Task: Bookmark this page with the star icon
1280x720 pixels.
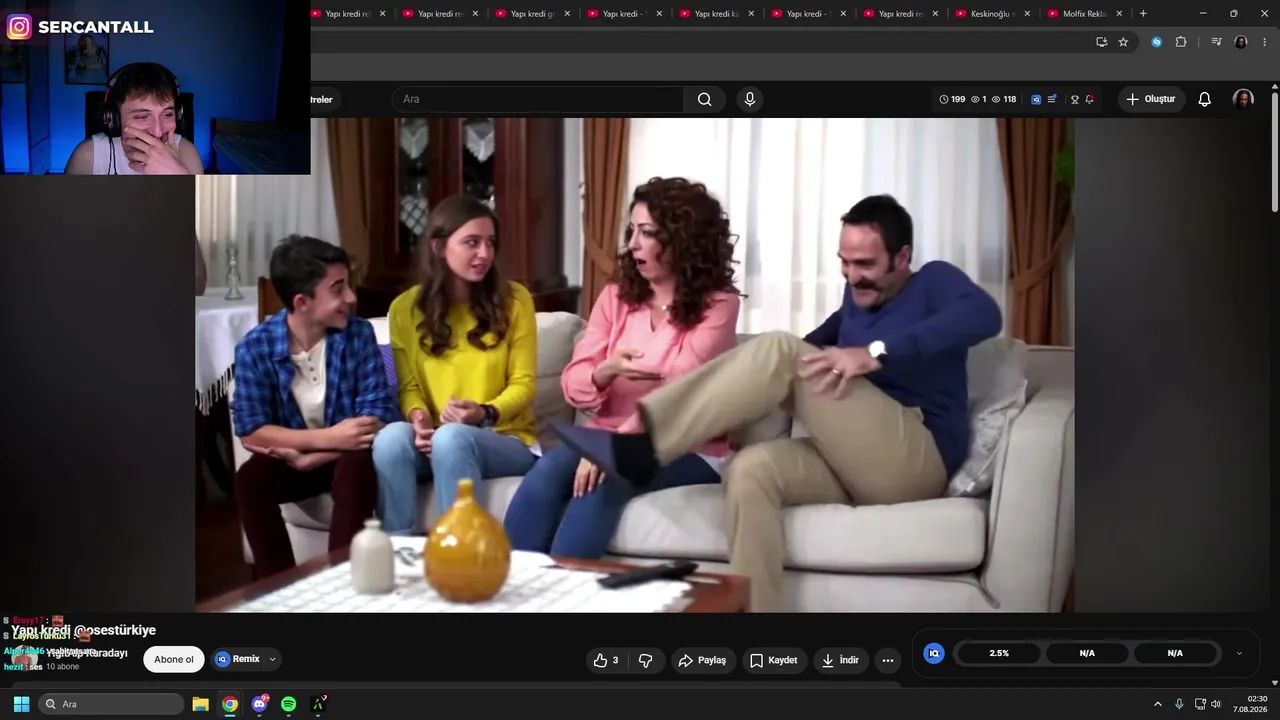Action: point(1123,42)
